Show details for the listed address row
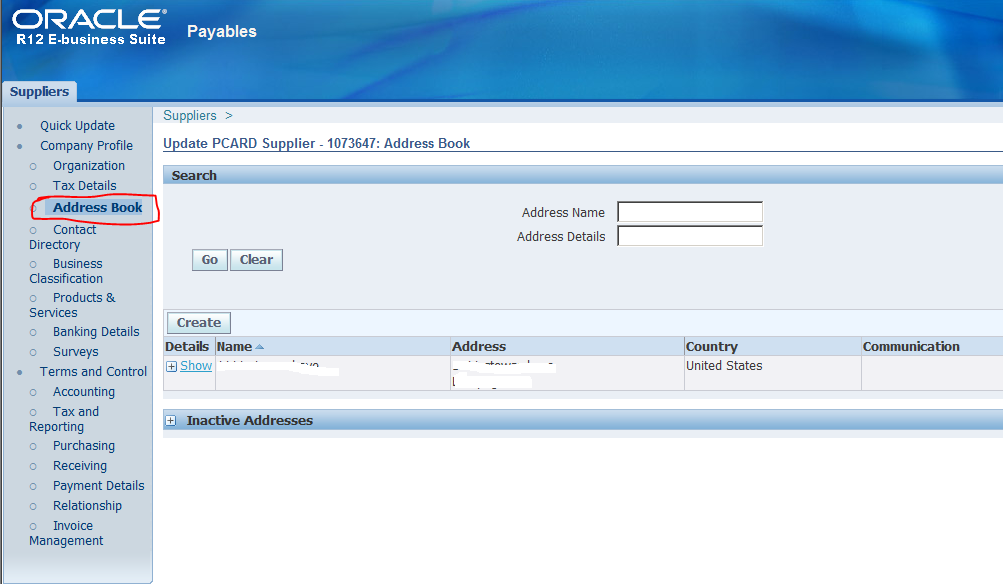Screen dimensions: 1003x584 tap(196, 365)
